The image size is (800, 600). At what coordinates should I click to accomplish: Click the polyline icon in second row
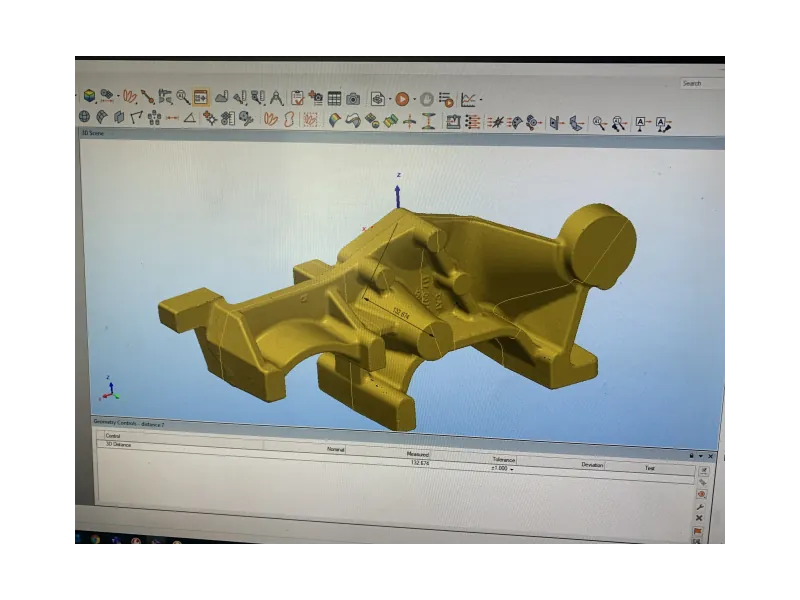point(136,118)
